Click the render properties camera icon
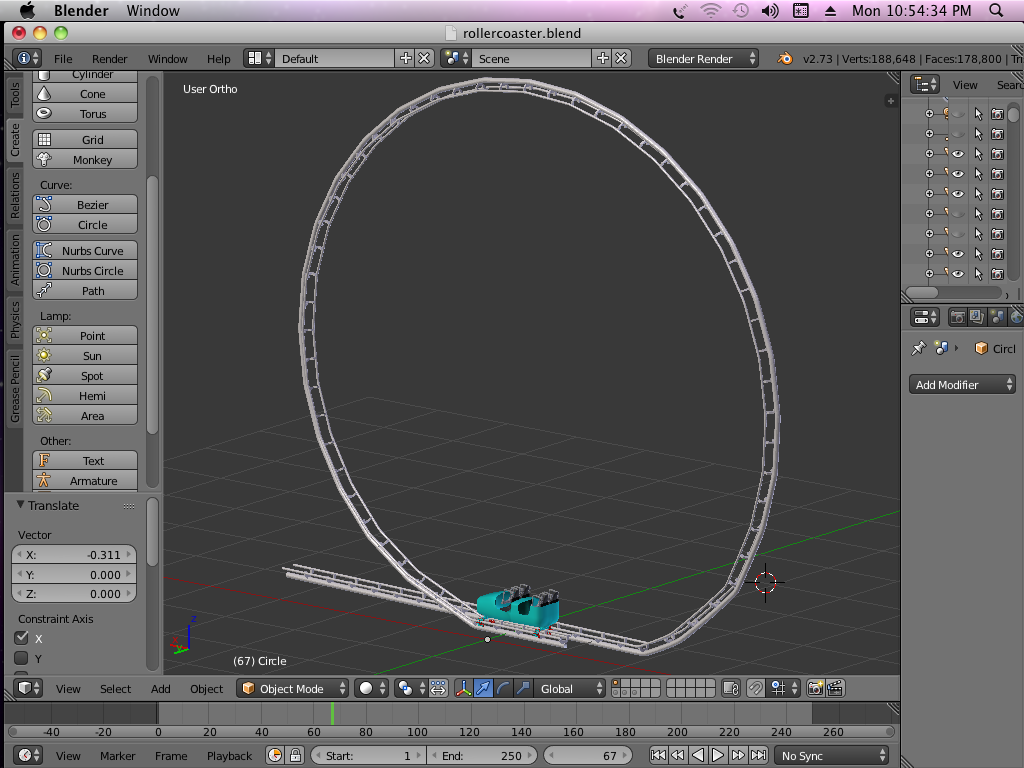Image resolution: width=1024 pixels, height=768 pixels. coord(958,317)
